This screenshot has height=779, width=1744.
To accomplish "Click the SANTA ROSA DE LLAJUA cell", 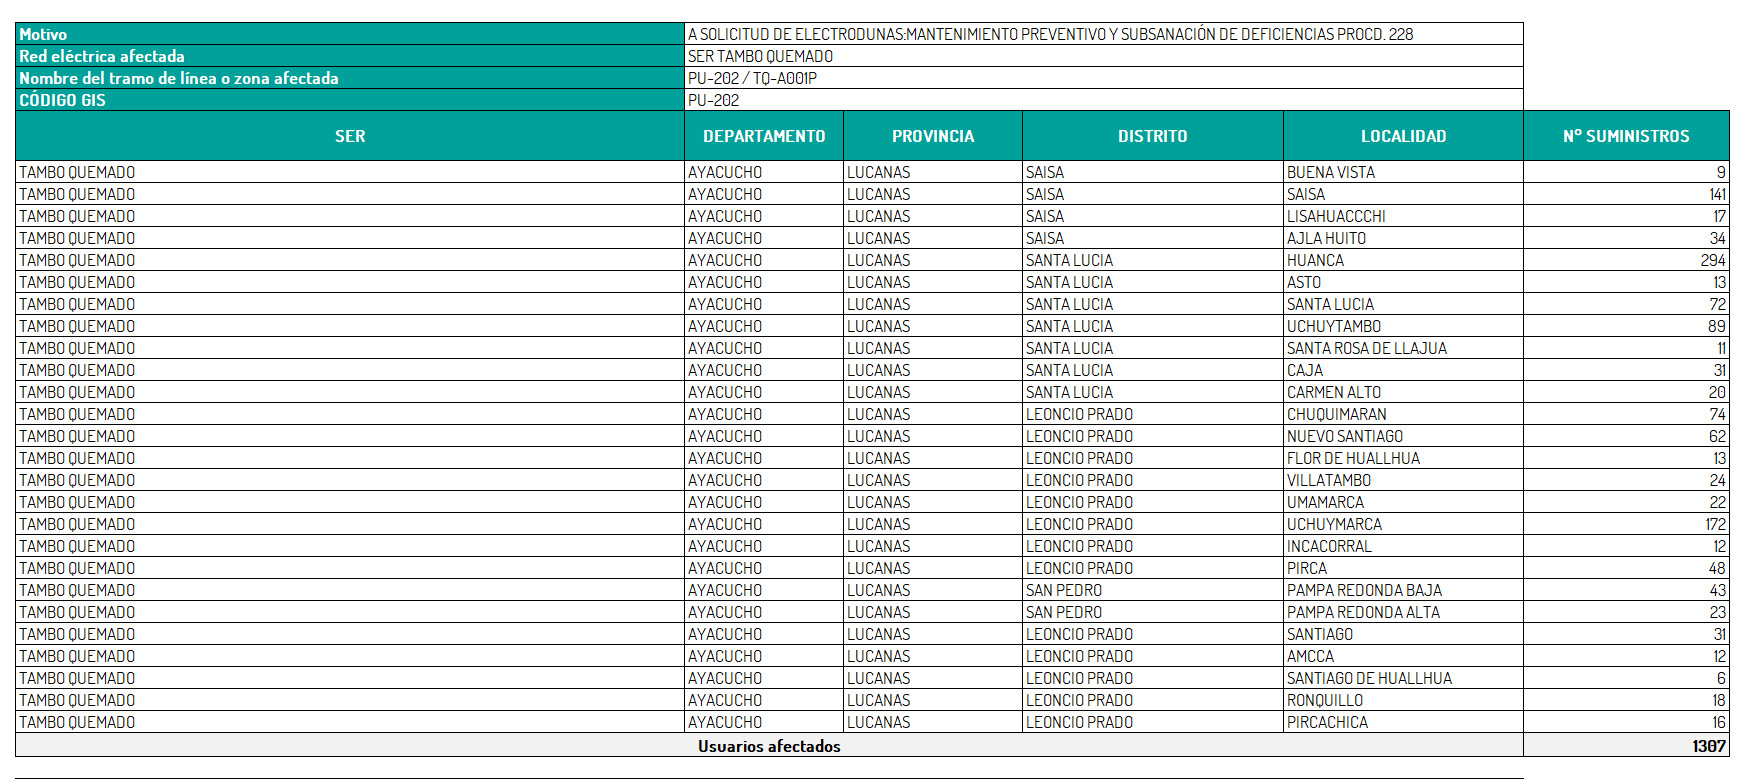I will (x=1403, y=348).
